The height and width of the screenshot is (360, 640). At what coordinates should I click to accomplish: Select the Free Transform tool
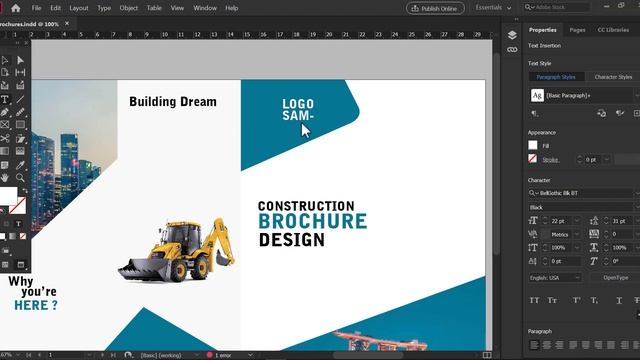(20, 139)
